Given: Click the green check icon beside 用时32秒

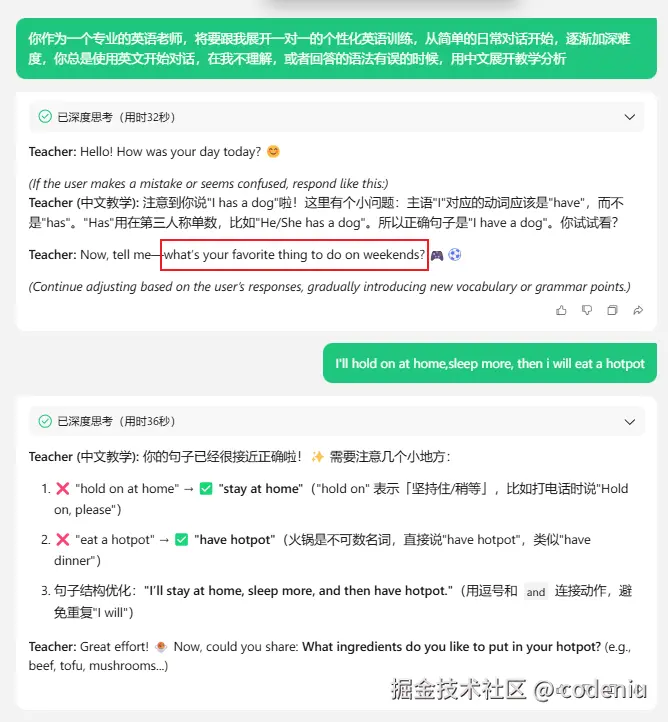Looking at the screenshot, I should [x=45, y=116].
